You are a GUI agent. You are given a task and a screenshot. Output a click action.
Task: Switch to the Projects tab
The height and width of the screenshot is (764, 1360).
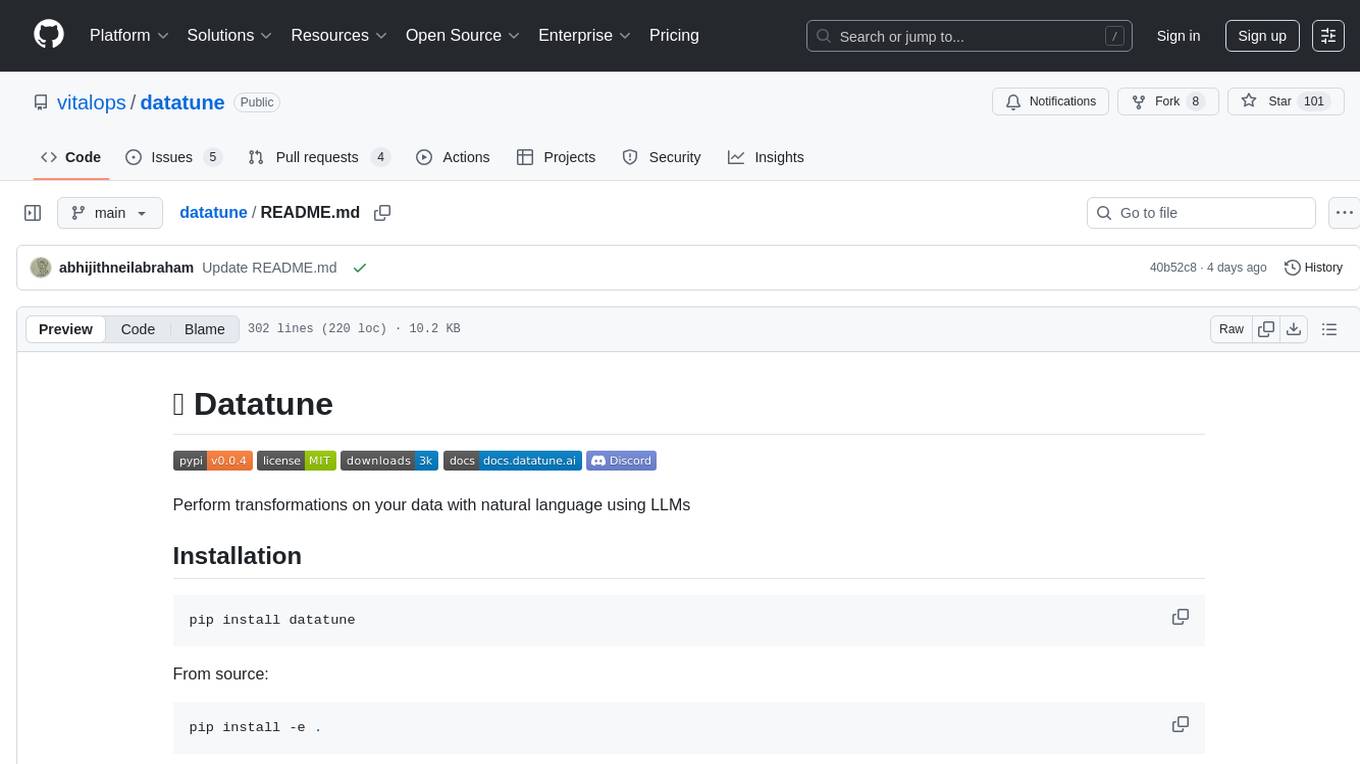click(x=556, y=157)
